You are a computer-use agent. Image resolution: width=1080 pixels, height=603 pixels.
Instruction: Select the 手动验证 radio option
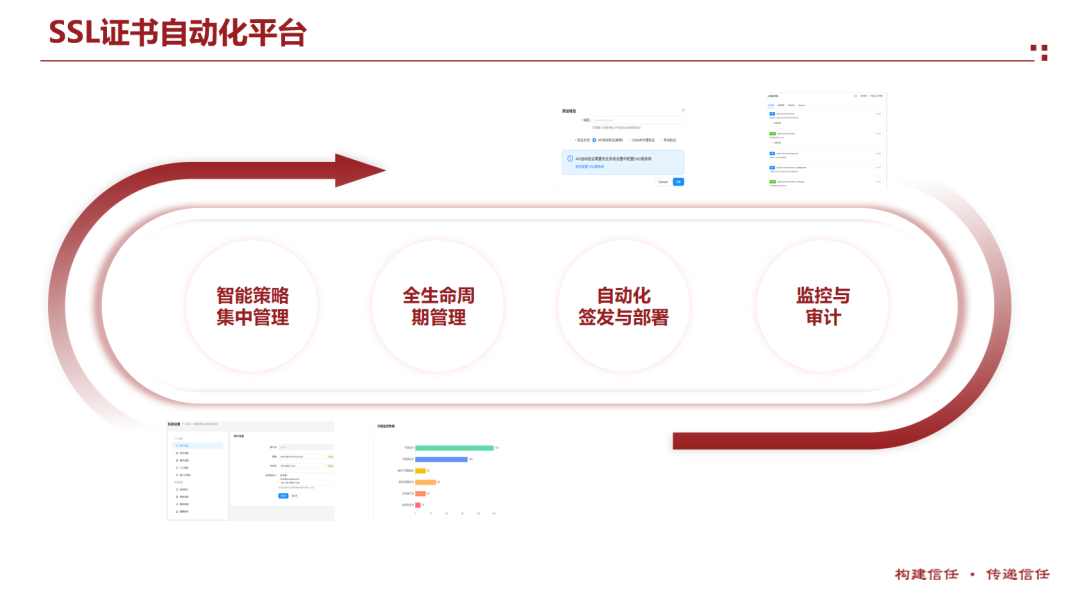coord(660,140)
